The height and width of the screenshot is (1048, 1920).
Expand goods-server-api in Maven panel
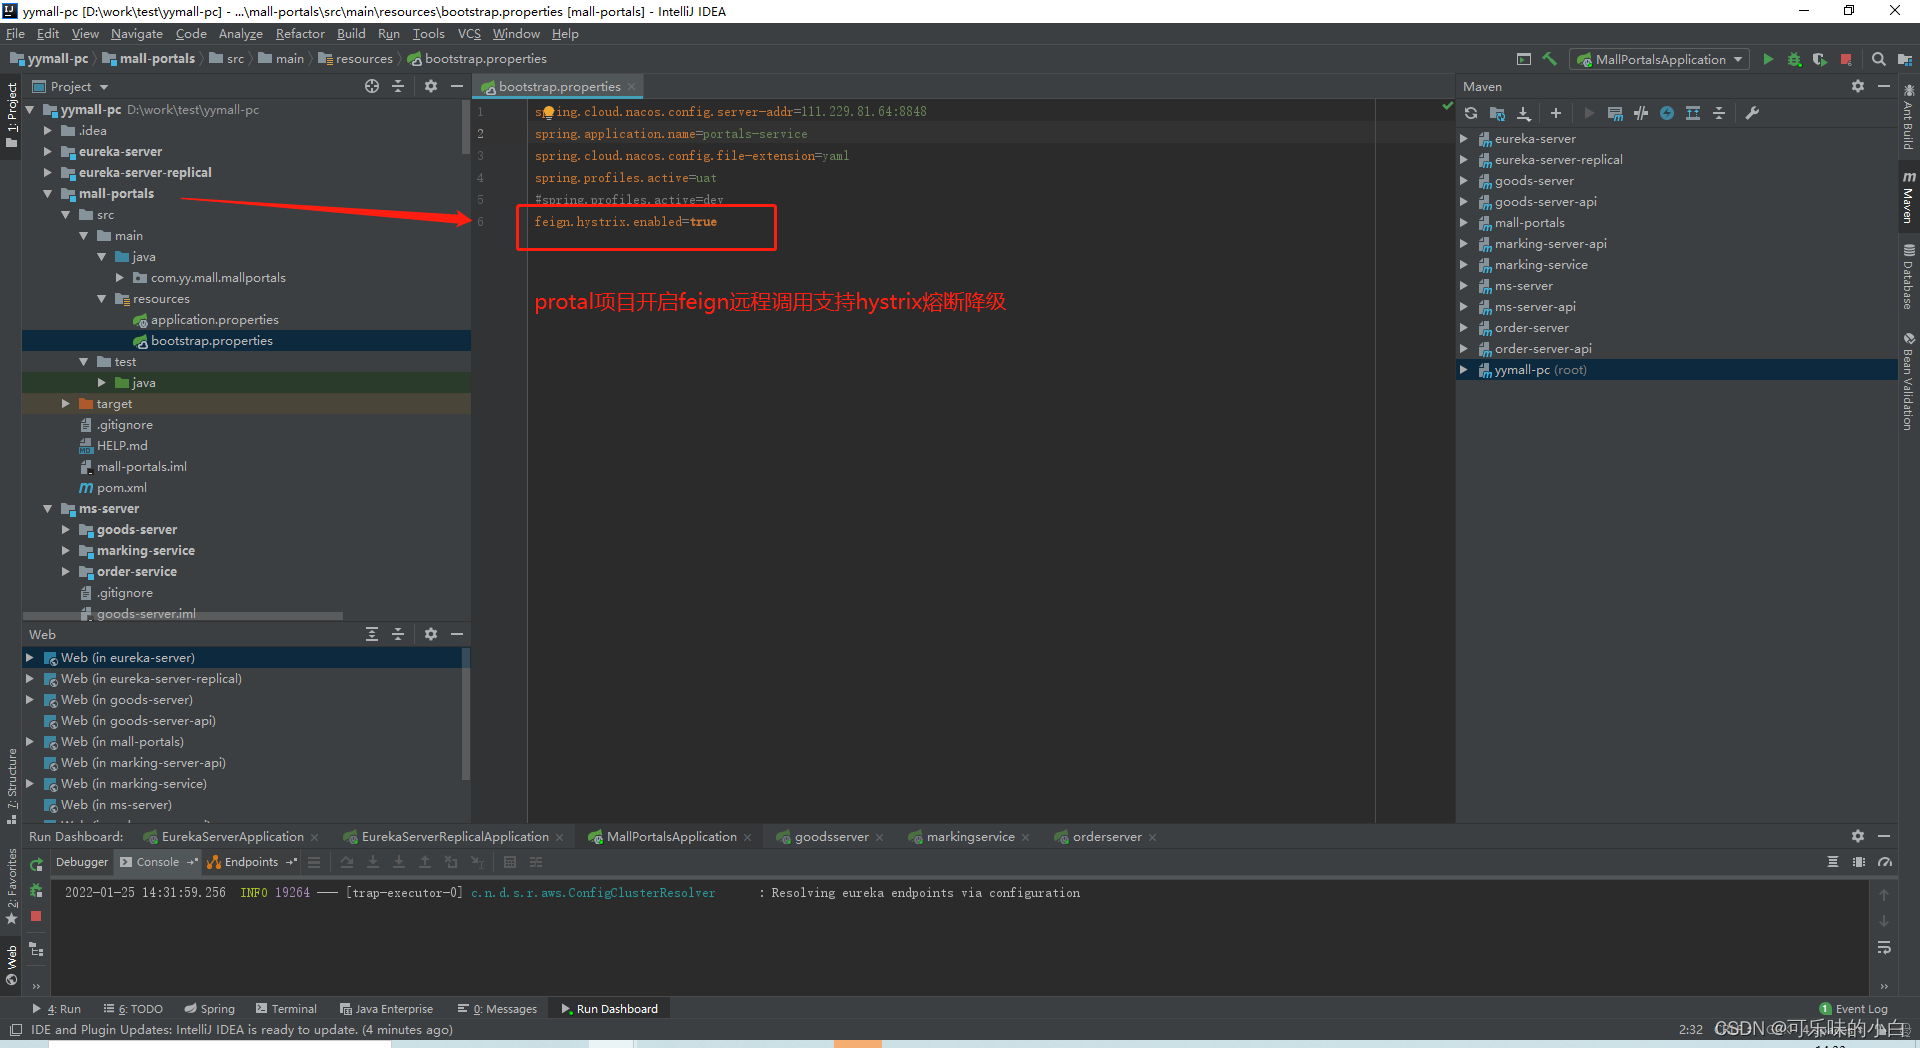[1464, 202]
